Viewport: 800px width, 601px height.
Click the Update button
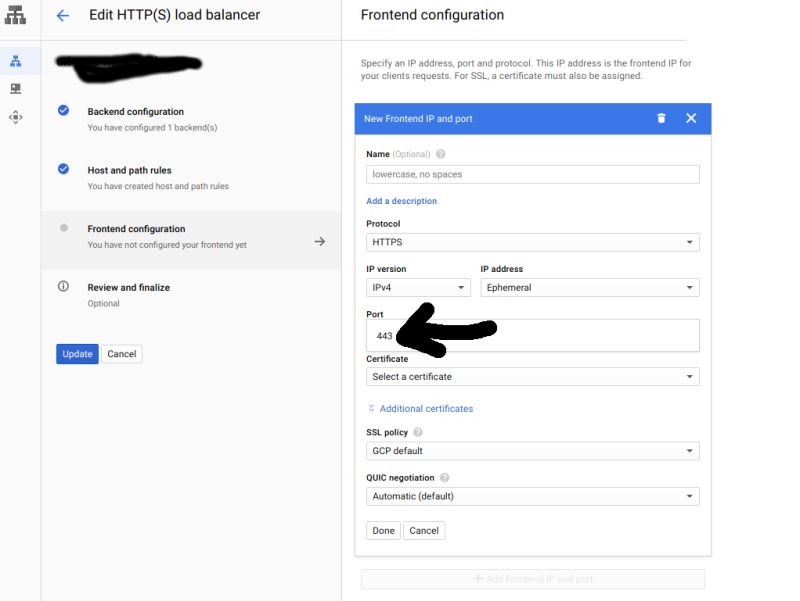coord(76,353)
